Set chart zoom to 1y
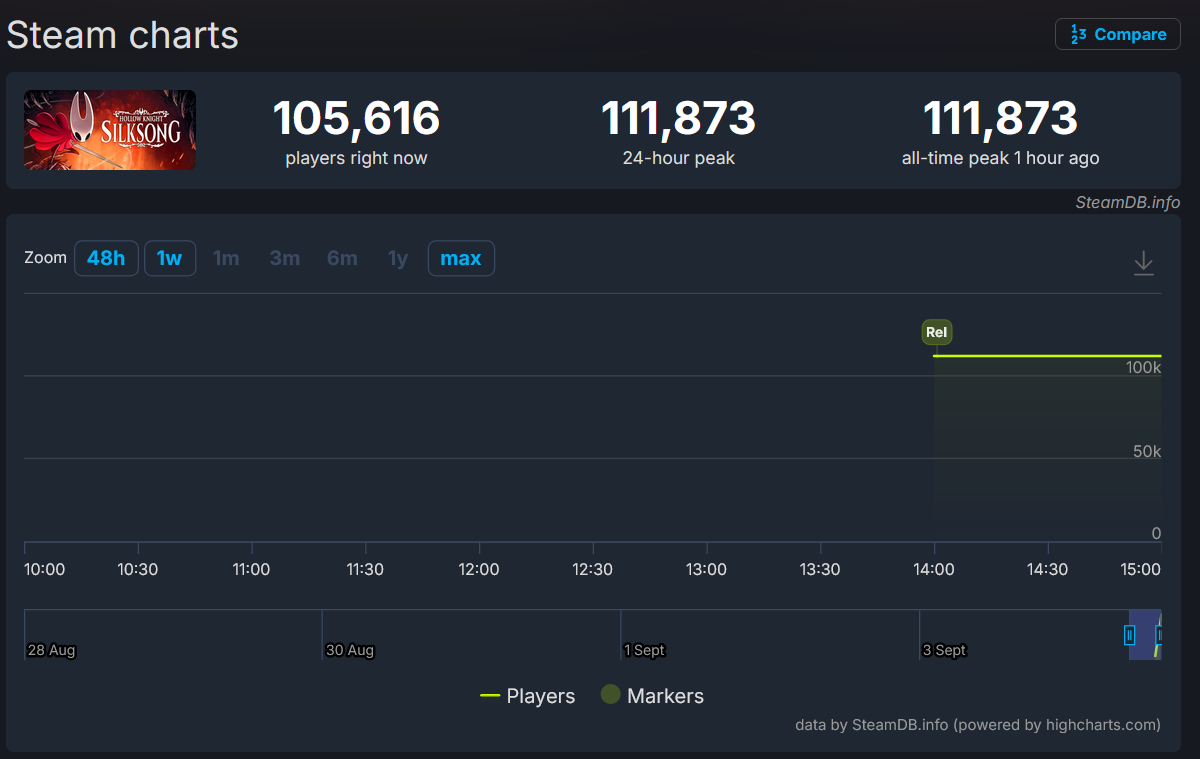 tap(398, 258)
